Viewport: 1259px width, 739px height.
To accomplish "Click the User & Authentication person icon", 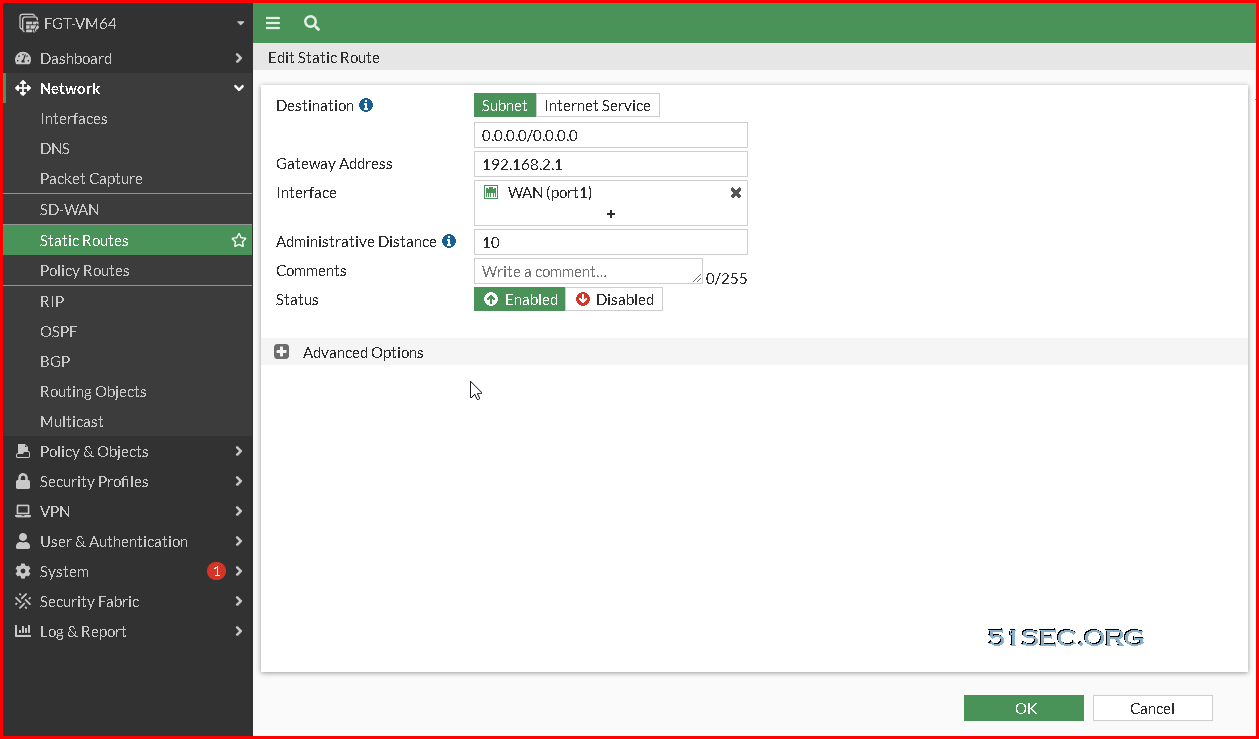I will click(23, 541).
